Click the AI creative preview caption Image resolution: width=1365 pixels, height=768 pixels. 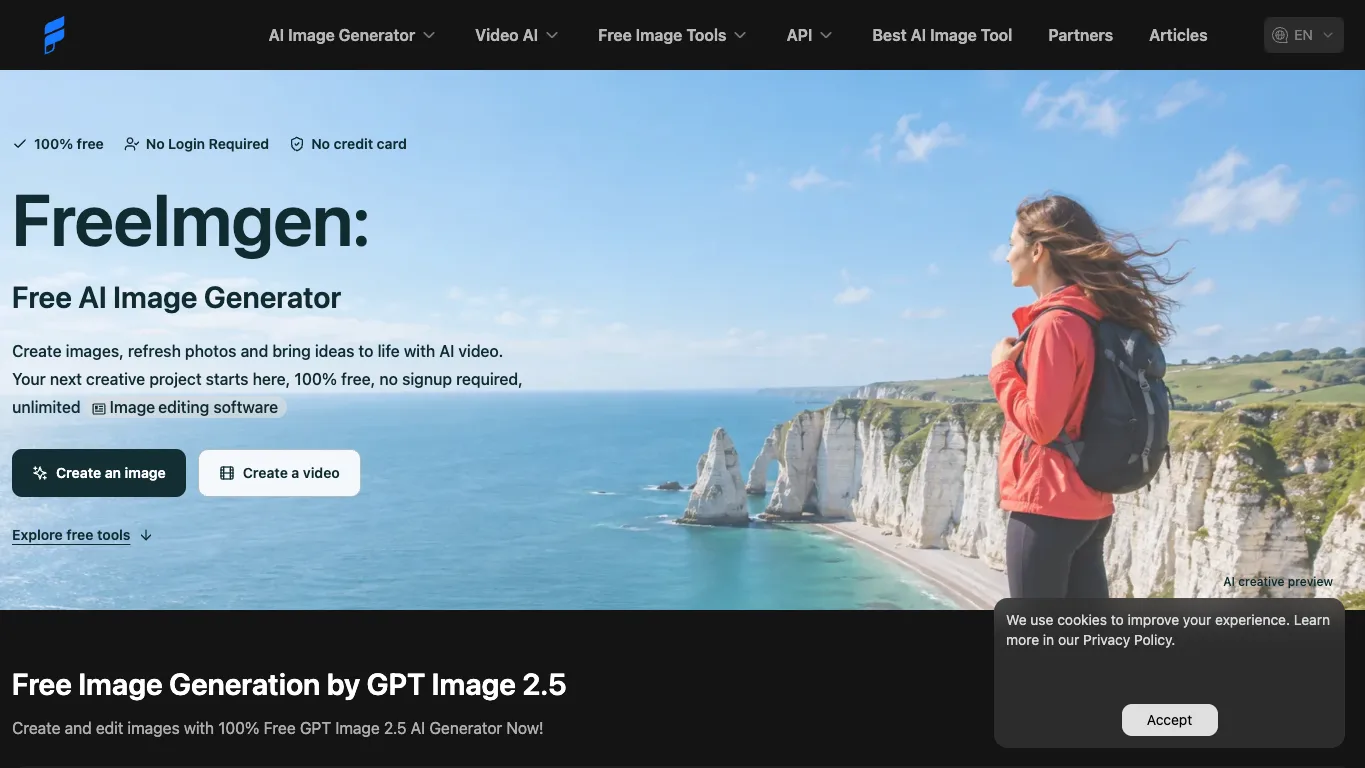coord(1278,582)
